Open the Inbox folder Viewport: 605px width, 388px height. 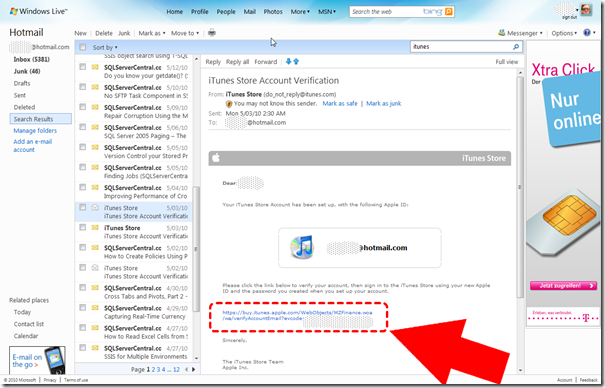(x=32, y=59)
